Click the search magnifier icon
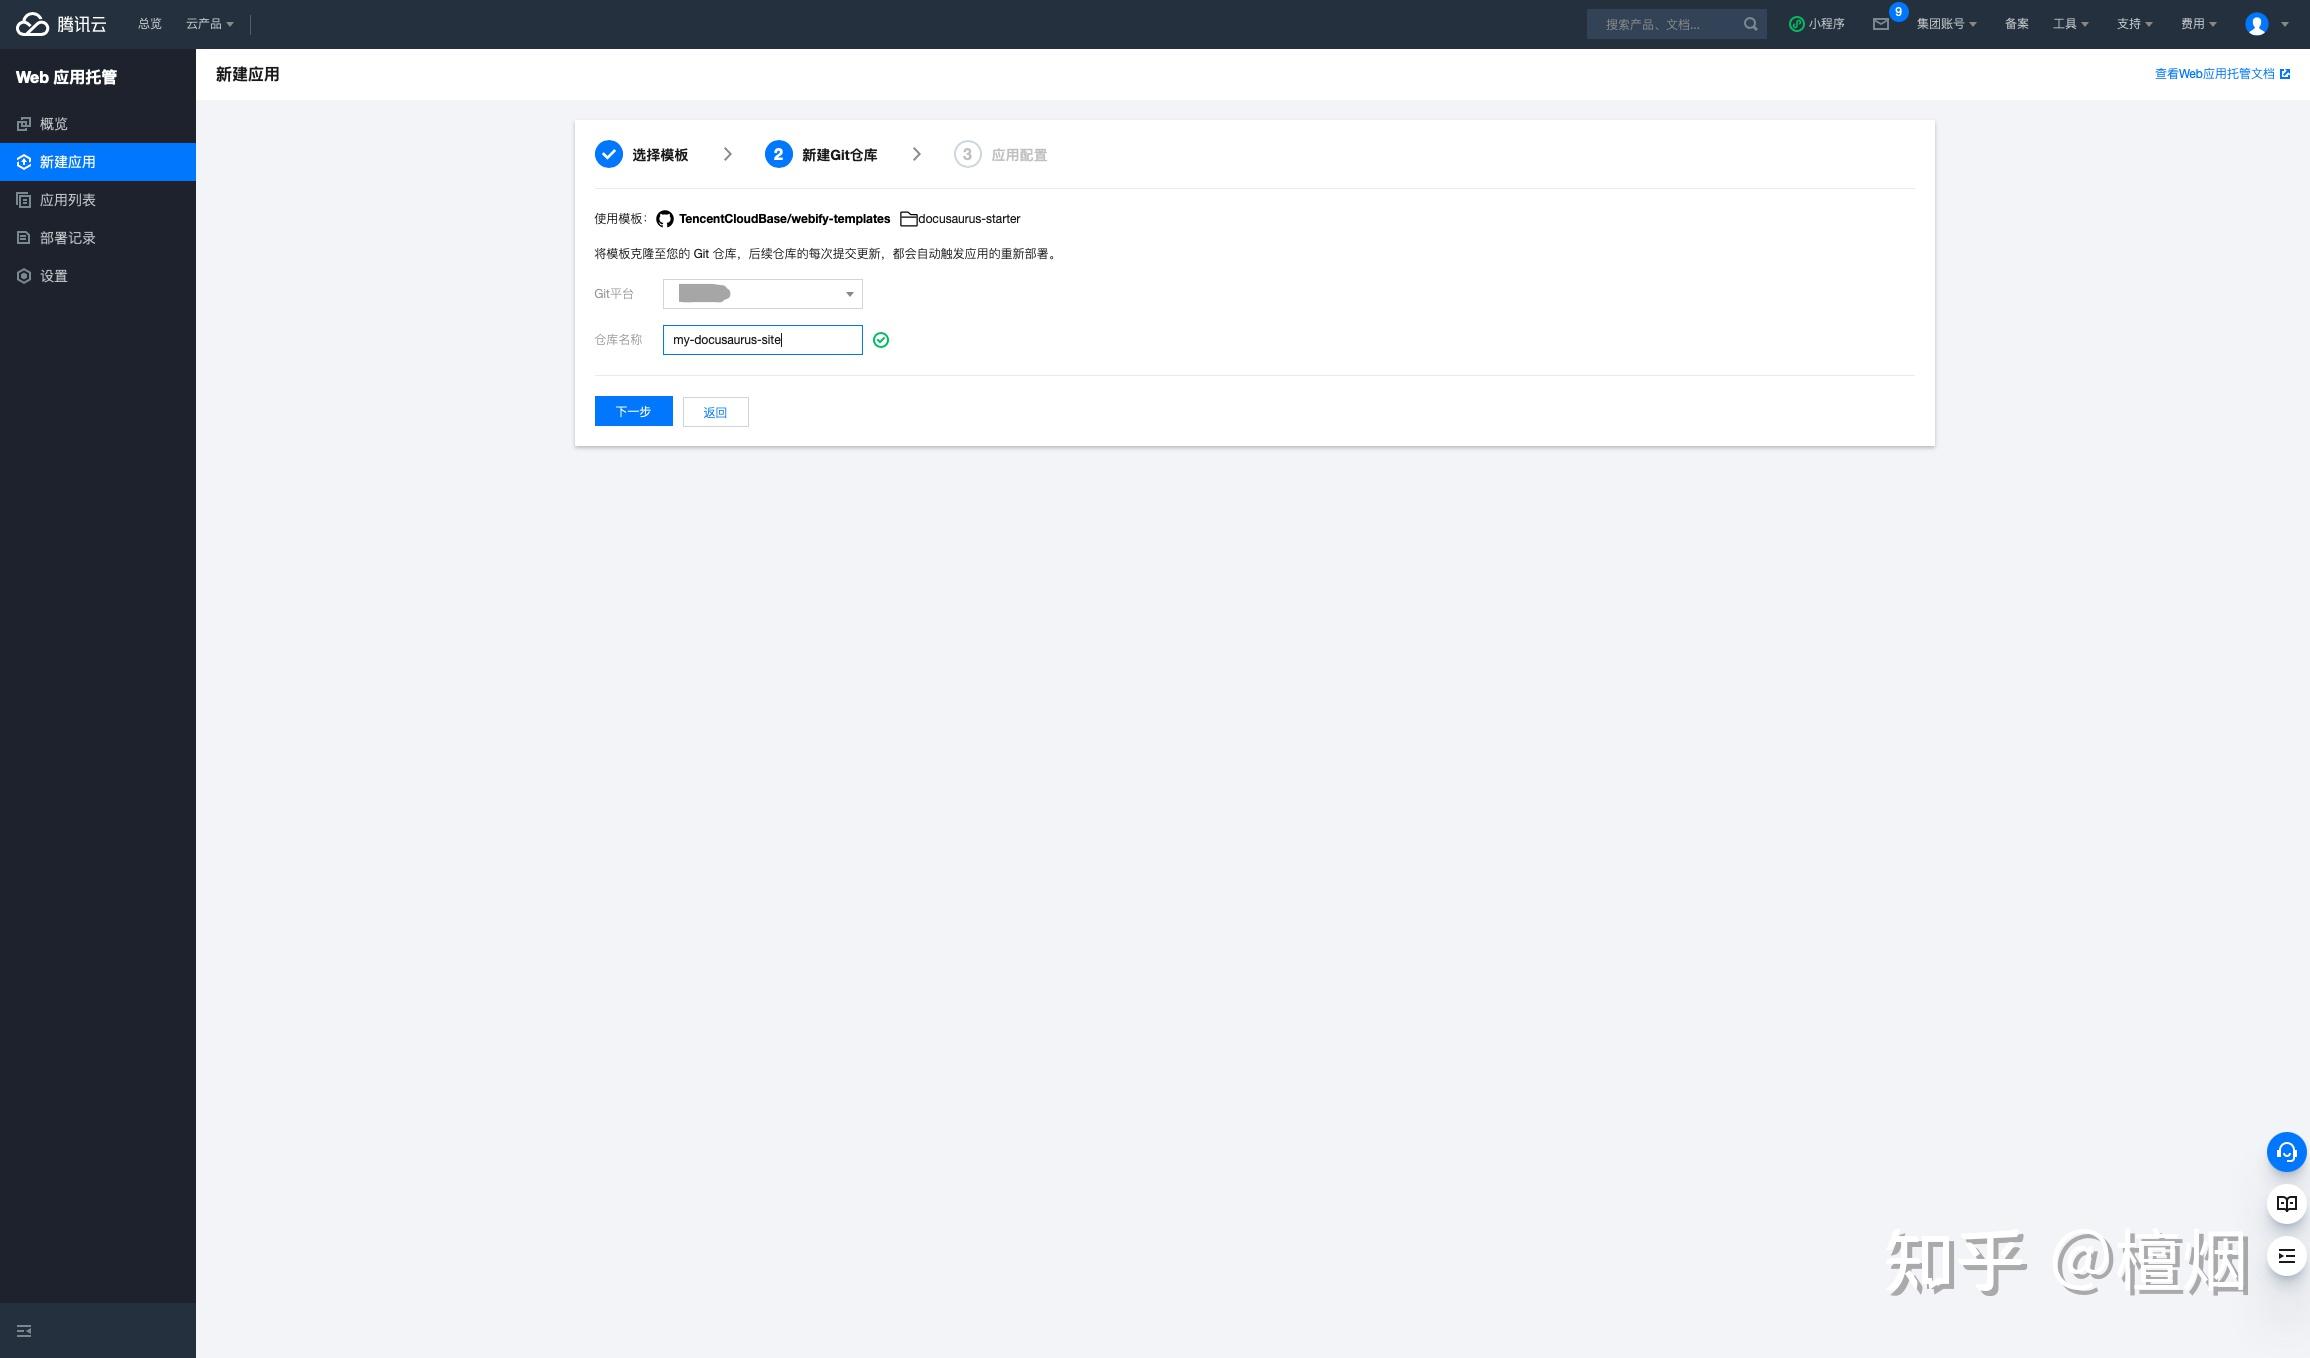 pyautogui.click(x=1750, y=24)
